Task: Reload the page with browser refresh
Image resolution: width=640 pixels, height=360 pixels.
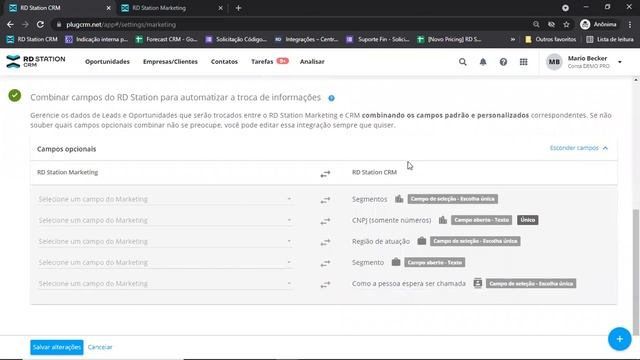Action: [40, 24]
